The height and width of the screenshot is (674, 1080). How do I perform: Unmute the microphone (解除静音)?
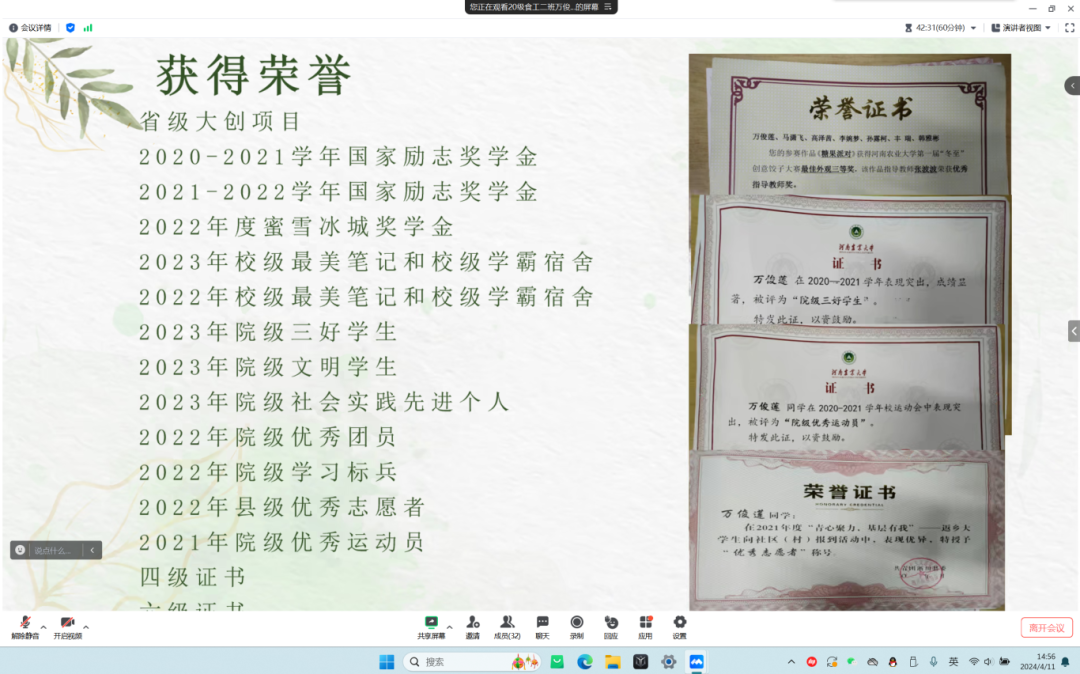[24, 624]
